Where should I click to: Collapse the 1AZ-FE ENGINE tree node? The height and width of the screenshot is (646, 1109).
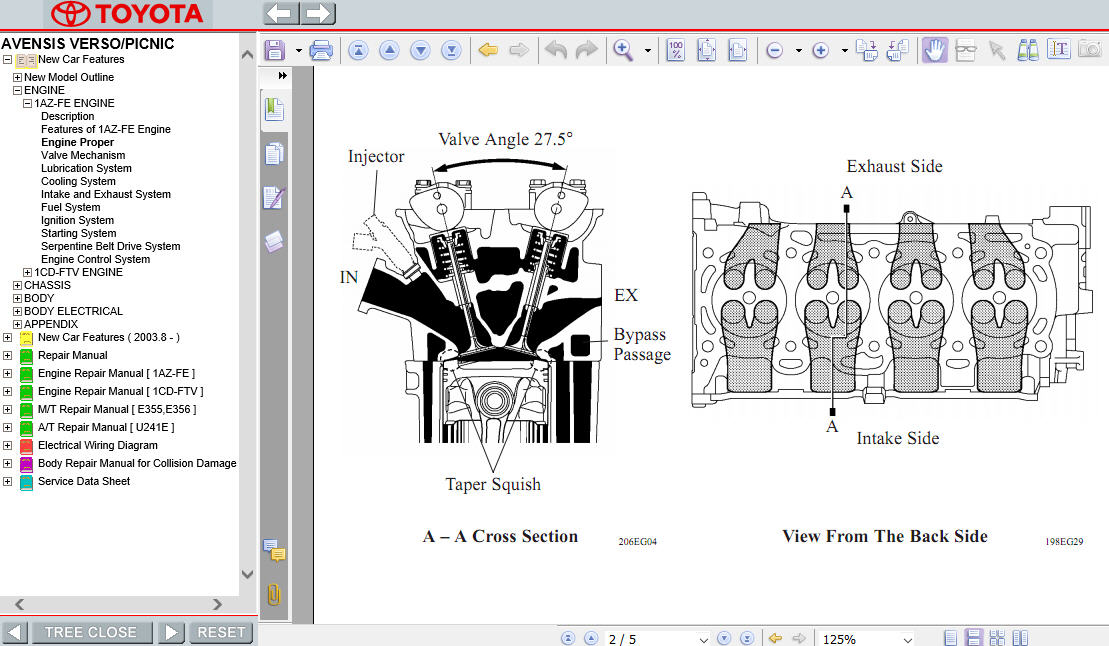pos(28,103)
